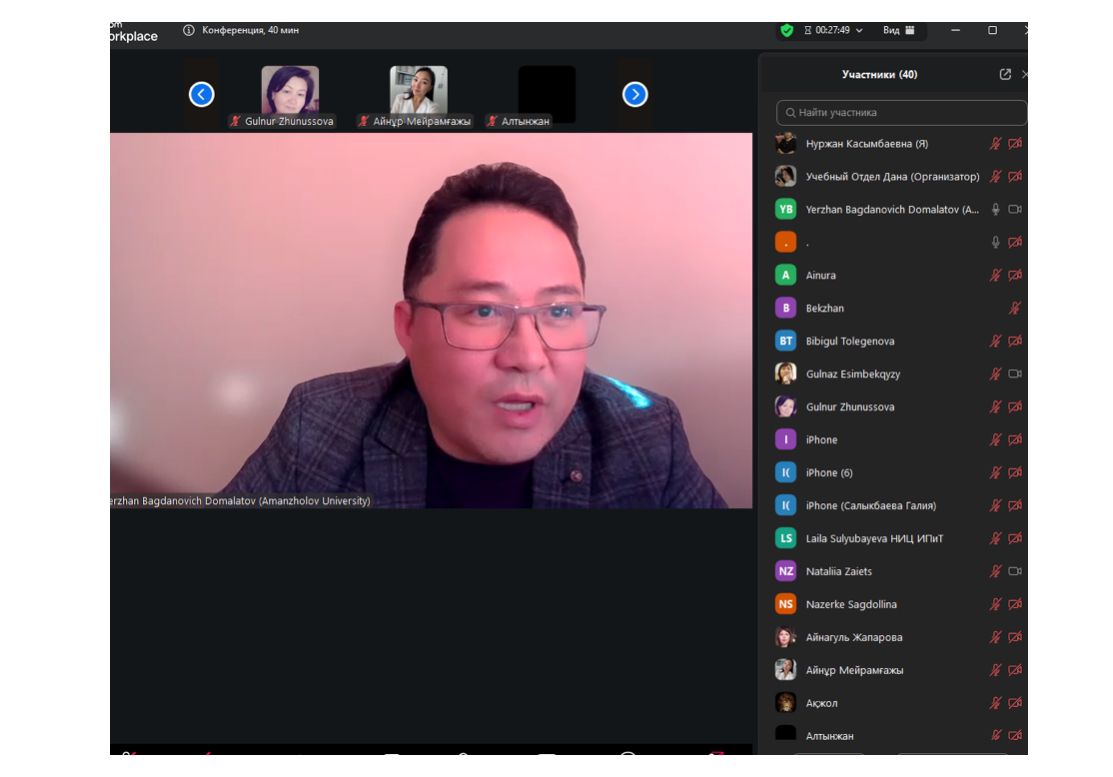Click the YB avatar of Yerzhan Domalatov
The width and height of the screenshot is (1113, 777).
[785, 209]
